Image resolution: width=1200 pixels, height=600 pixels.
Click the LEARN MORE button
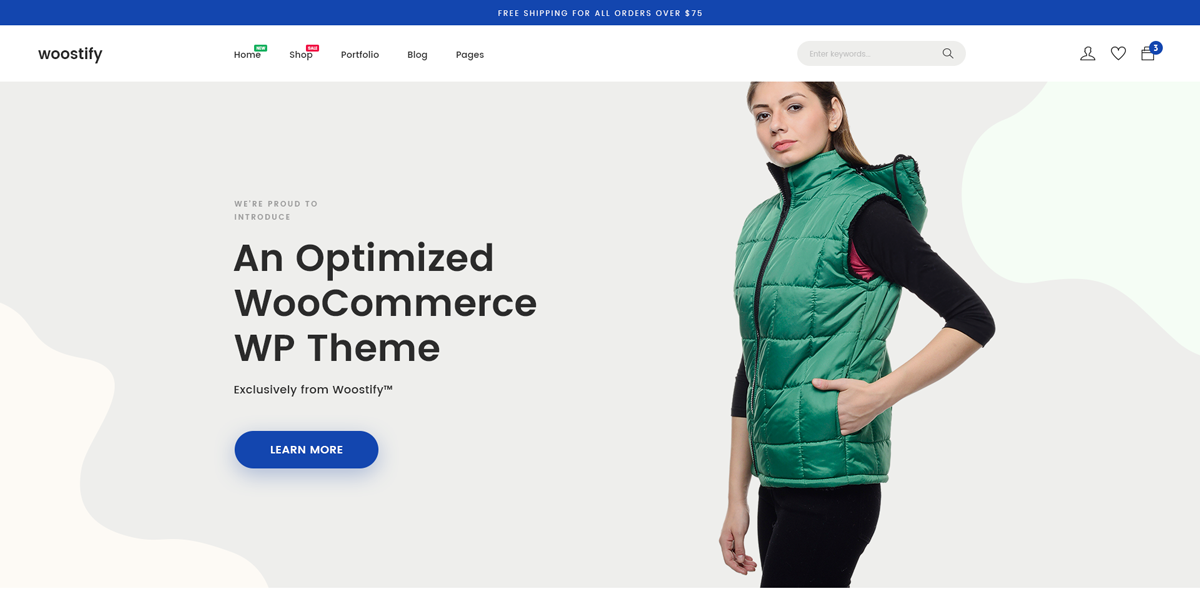pyautogui.click(x=306, y=450)
